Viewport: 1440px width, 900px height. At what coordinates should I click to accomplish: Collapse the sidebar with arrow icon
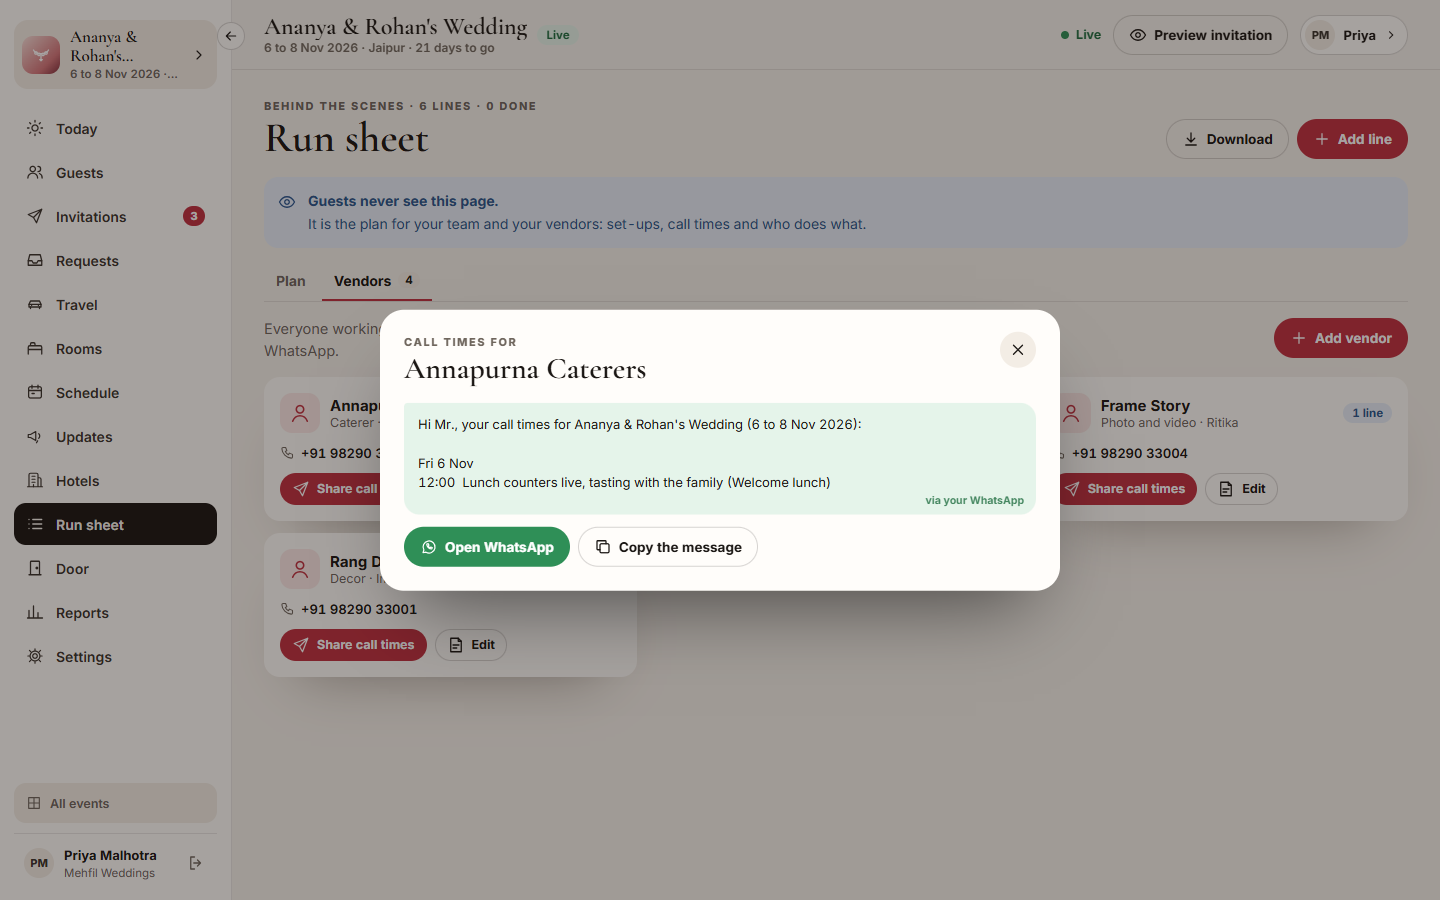[231, 36]
